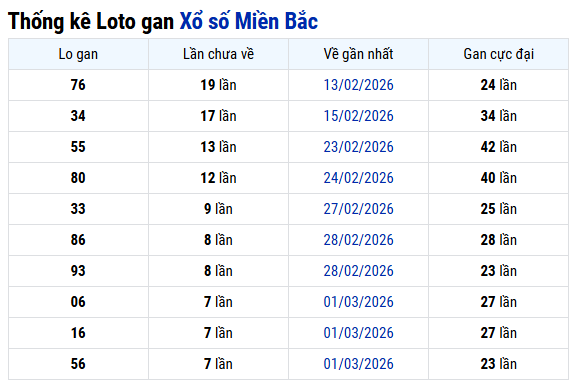Click the '9 lần' cell

click(x=218, y=209)
